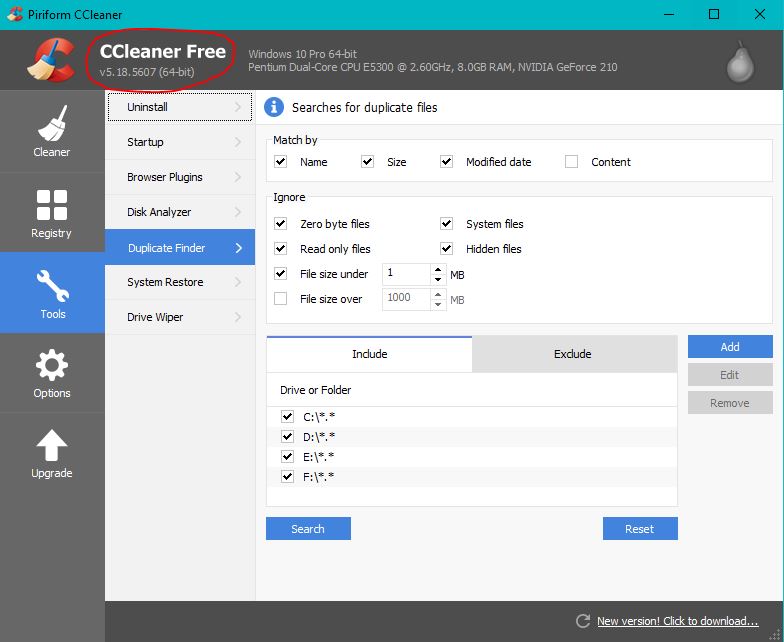Open Browser Plugins tool
Image resolution: width=784 pixels, height=642 pixels.
tap(180, 177)
